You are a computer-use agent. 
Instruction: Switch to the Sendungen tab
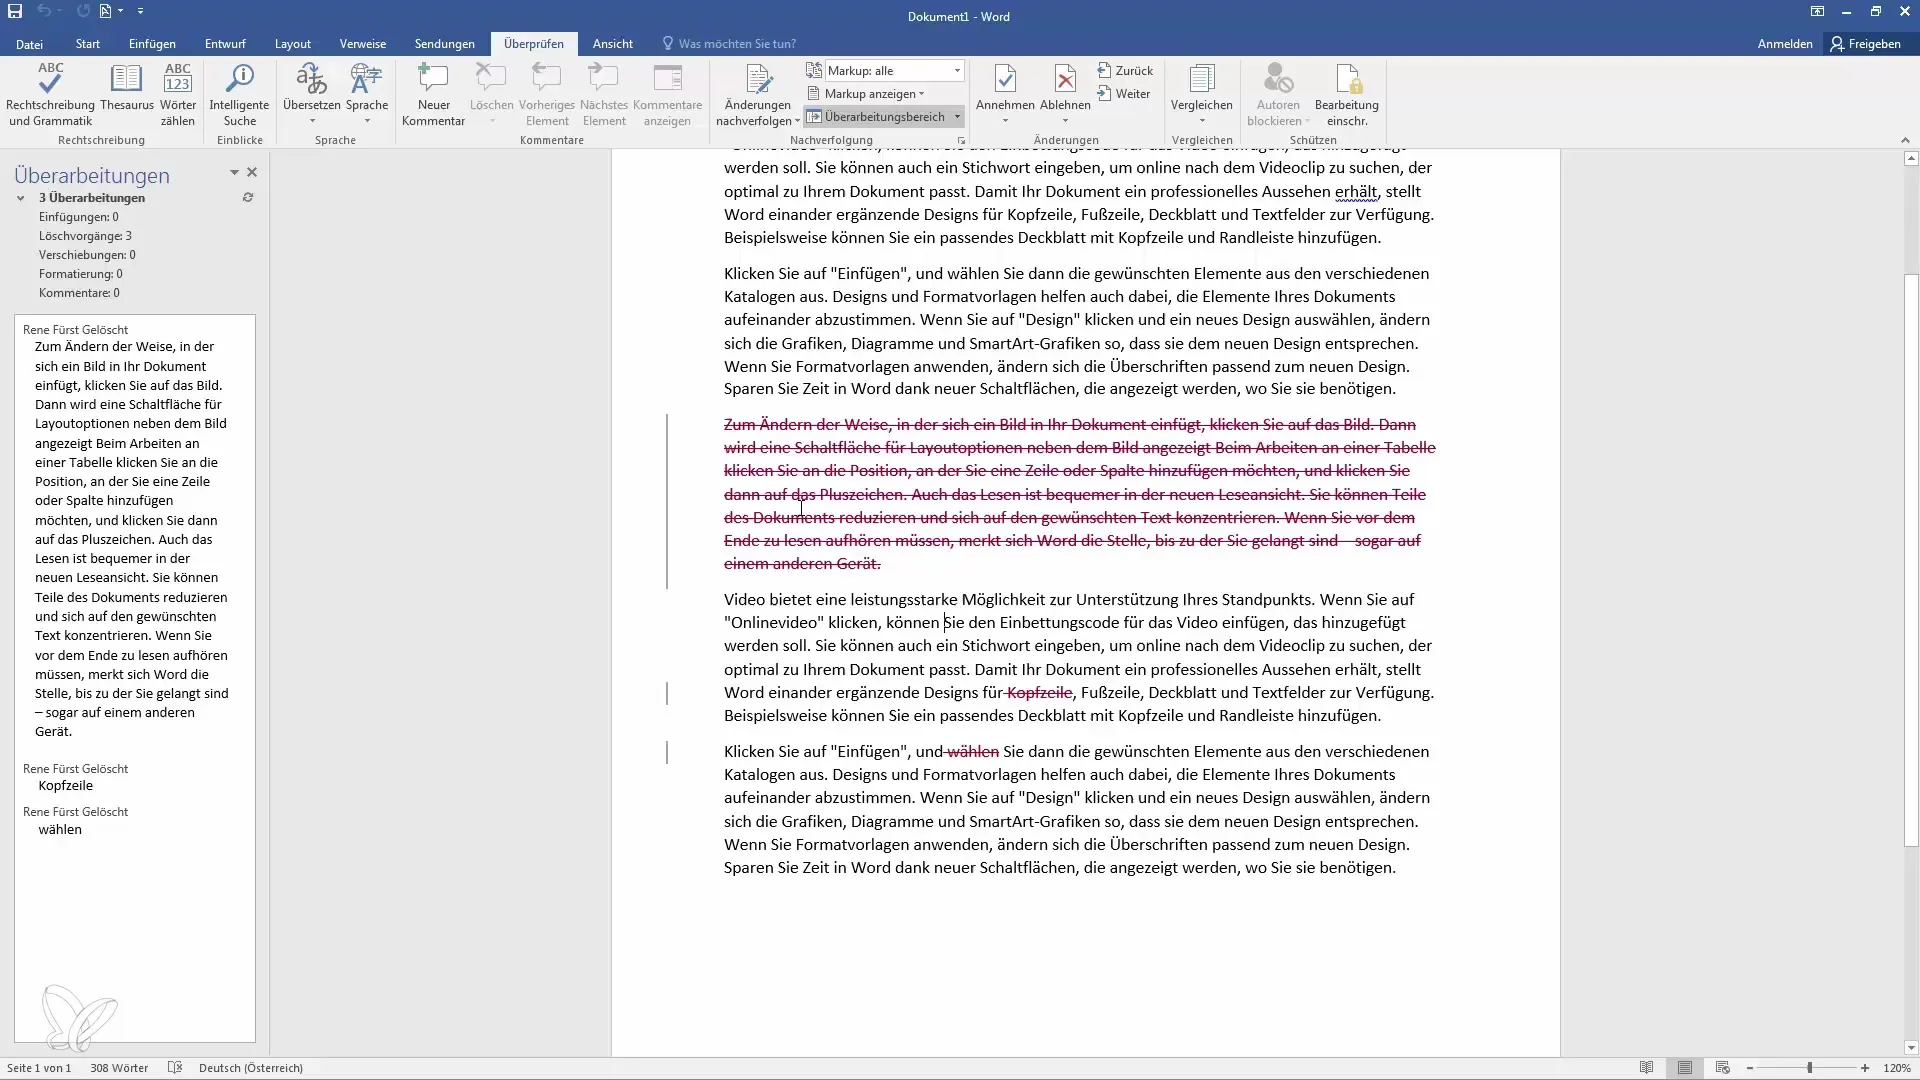[445, 44]
